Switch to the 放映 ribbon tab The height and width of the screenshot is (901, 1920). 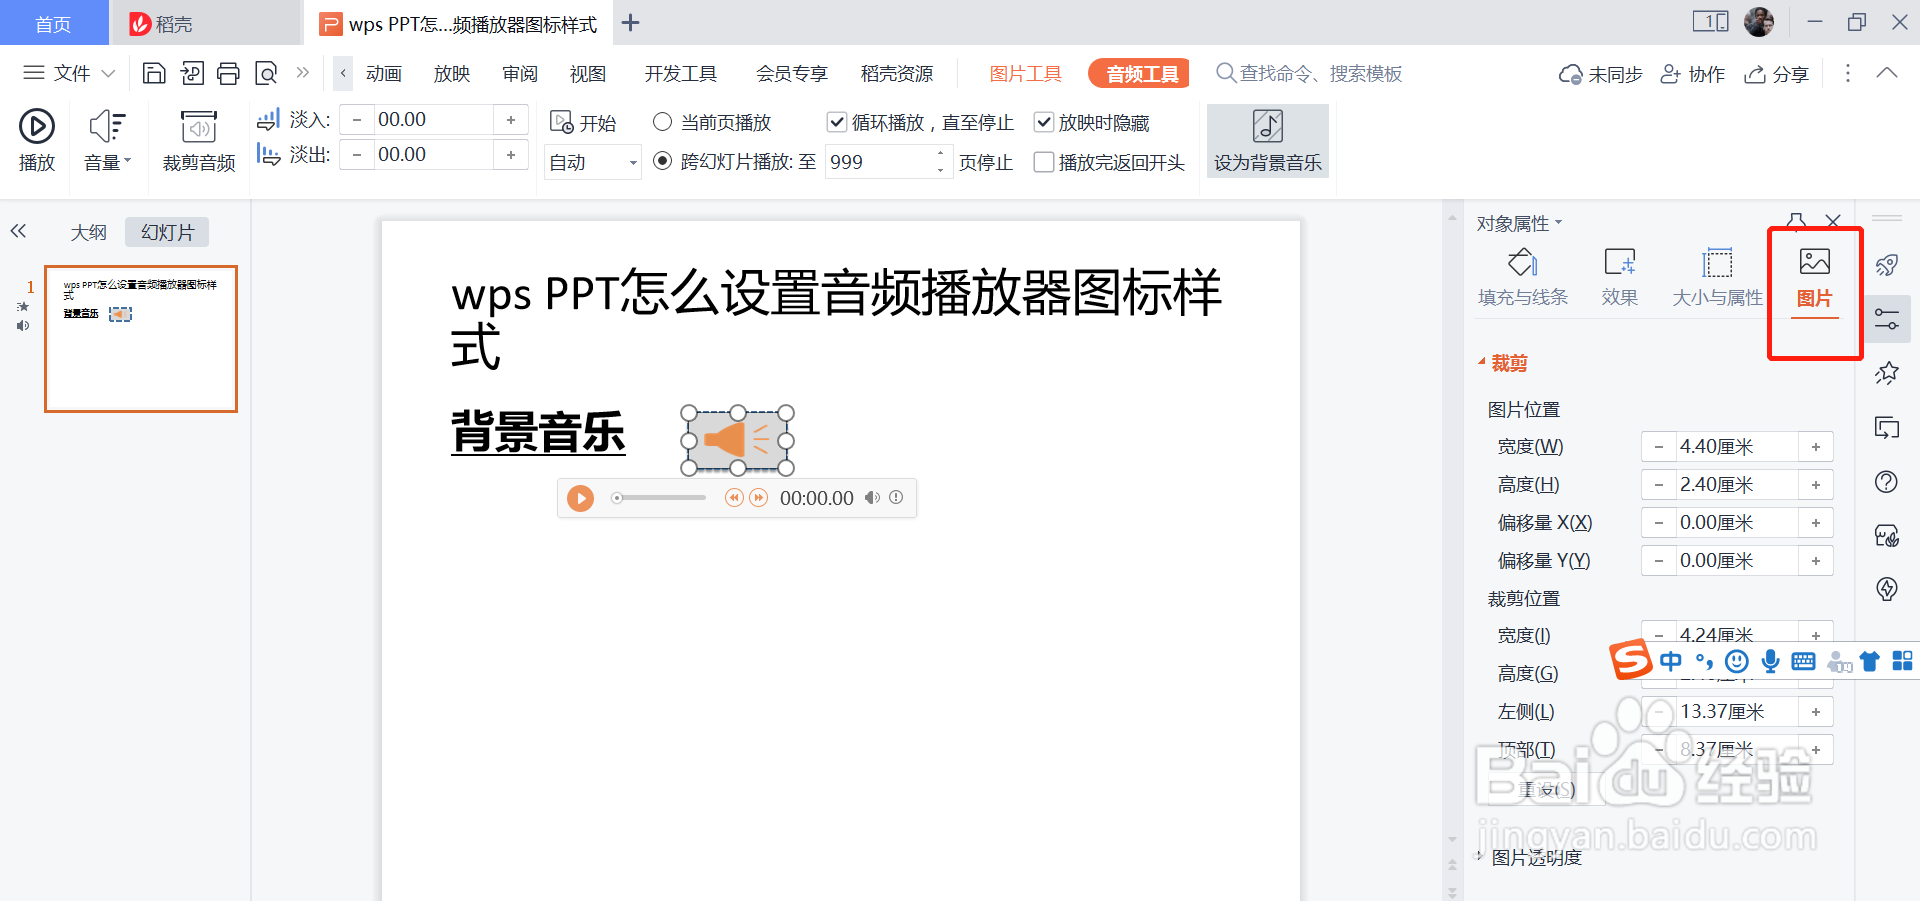[x=451, y=74]
